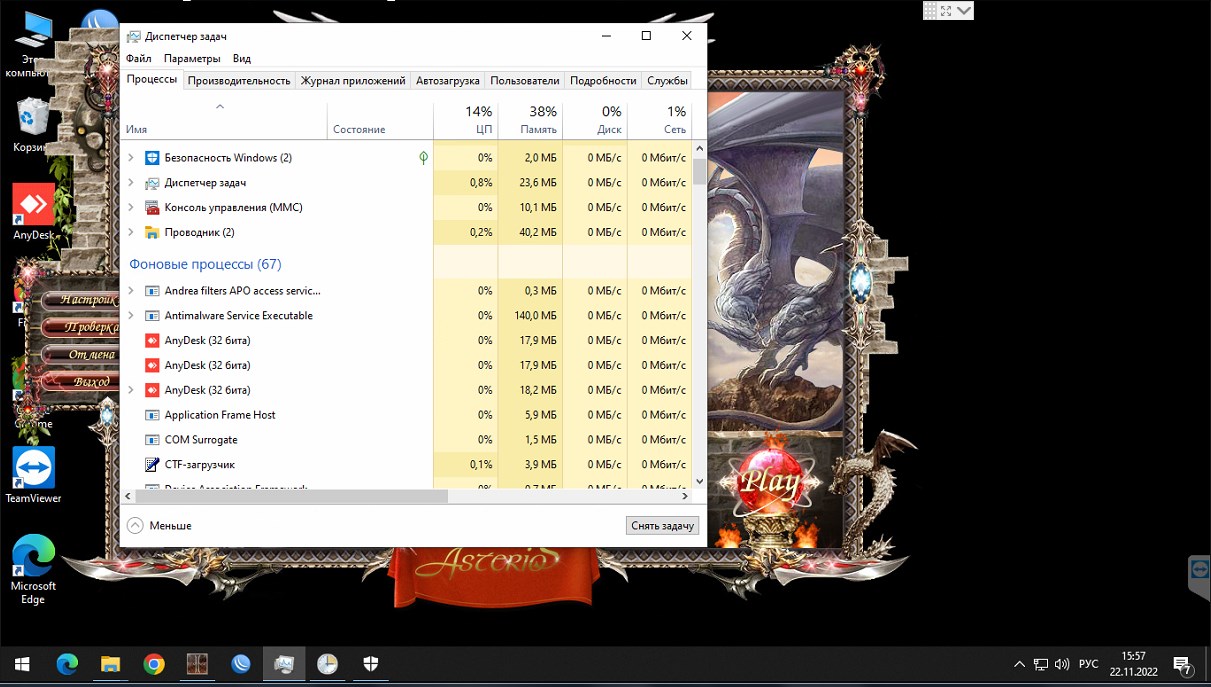Image resolution: width=1211 pixels, height=687 pixels.
Task: Expand Antimalware Service Executable row
Action: coord(131,316)
